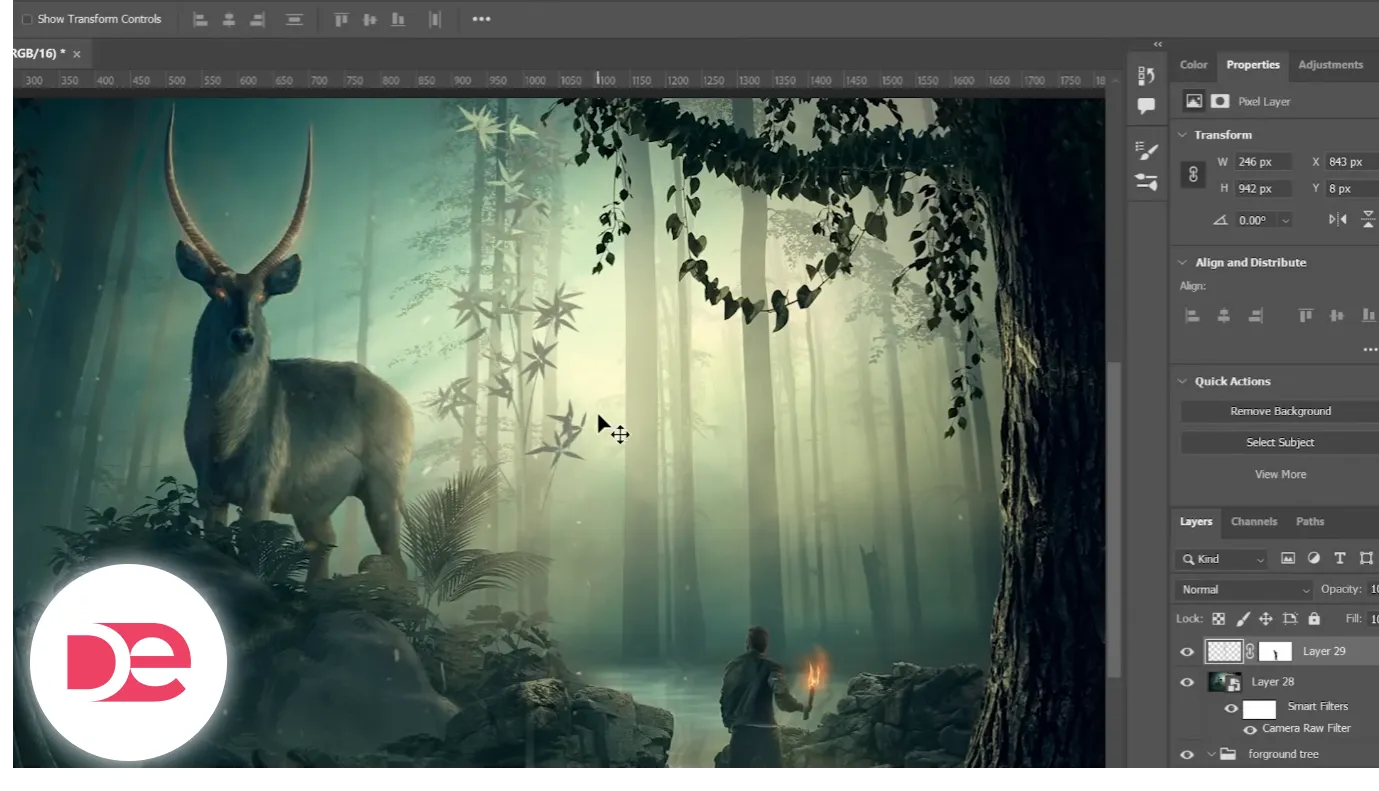The width and height of the screenshot is (1379, 791).
Task: Align vertical centers in Properties panel
Action: pos(1337,316)
